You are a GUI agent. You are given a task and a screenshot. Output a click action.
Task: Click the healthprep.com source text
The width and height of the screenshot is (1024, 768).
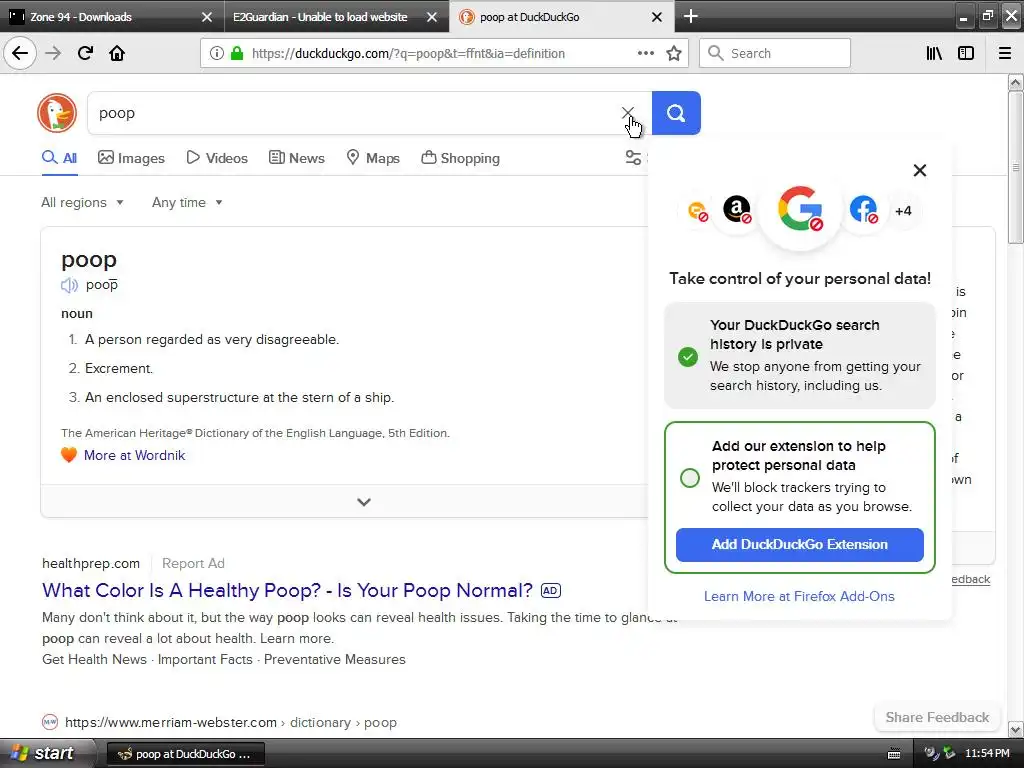pos(91,563)
